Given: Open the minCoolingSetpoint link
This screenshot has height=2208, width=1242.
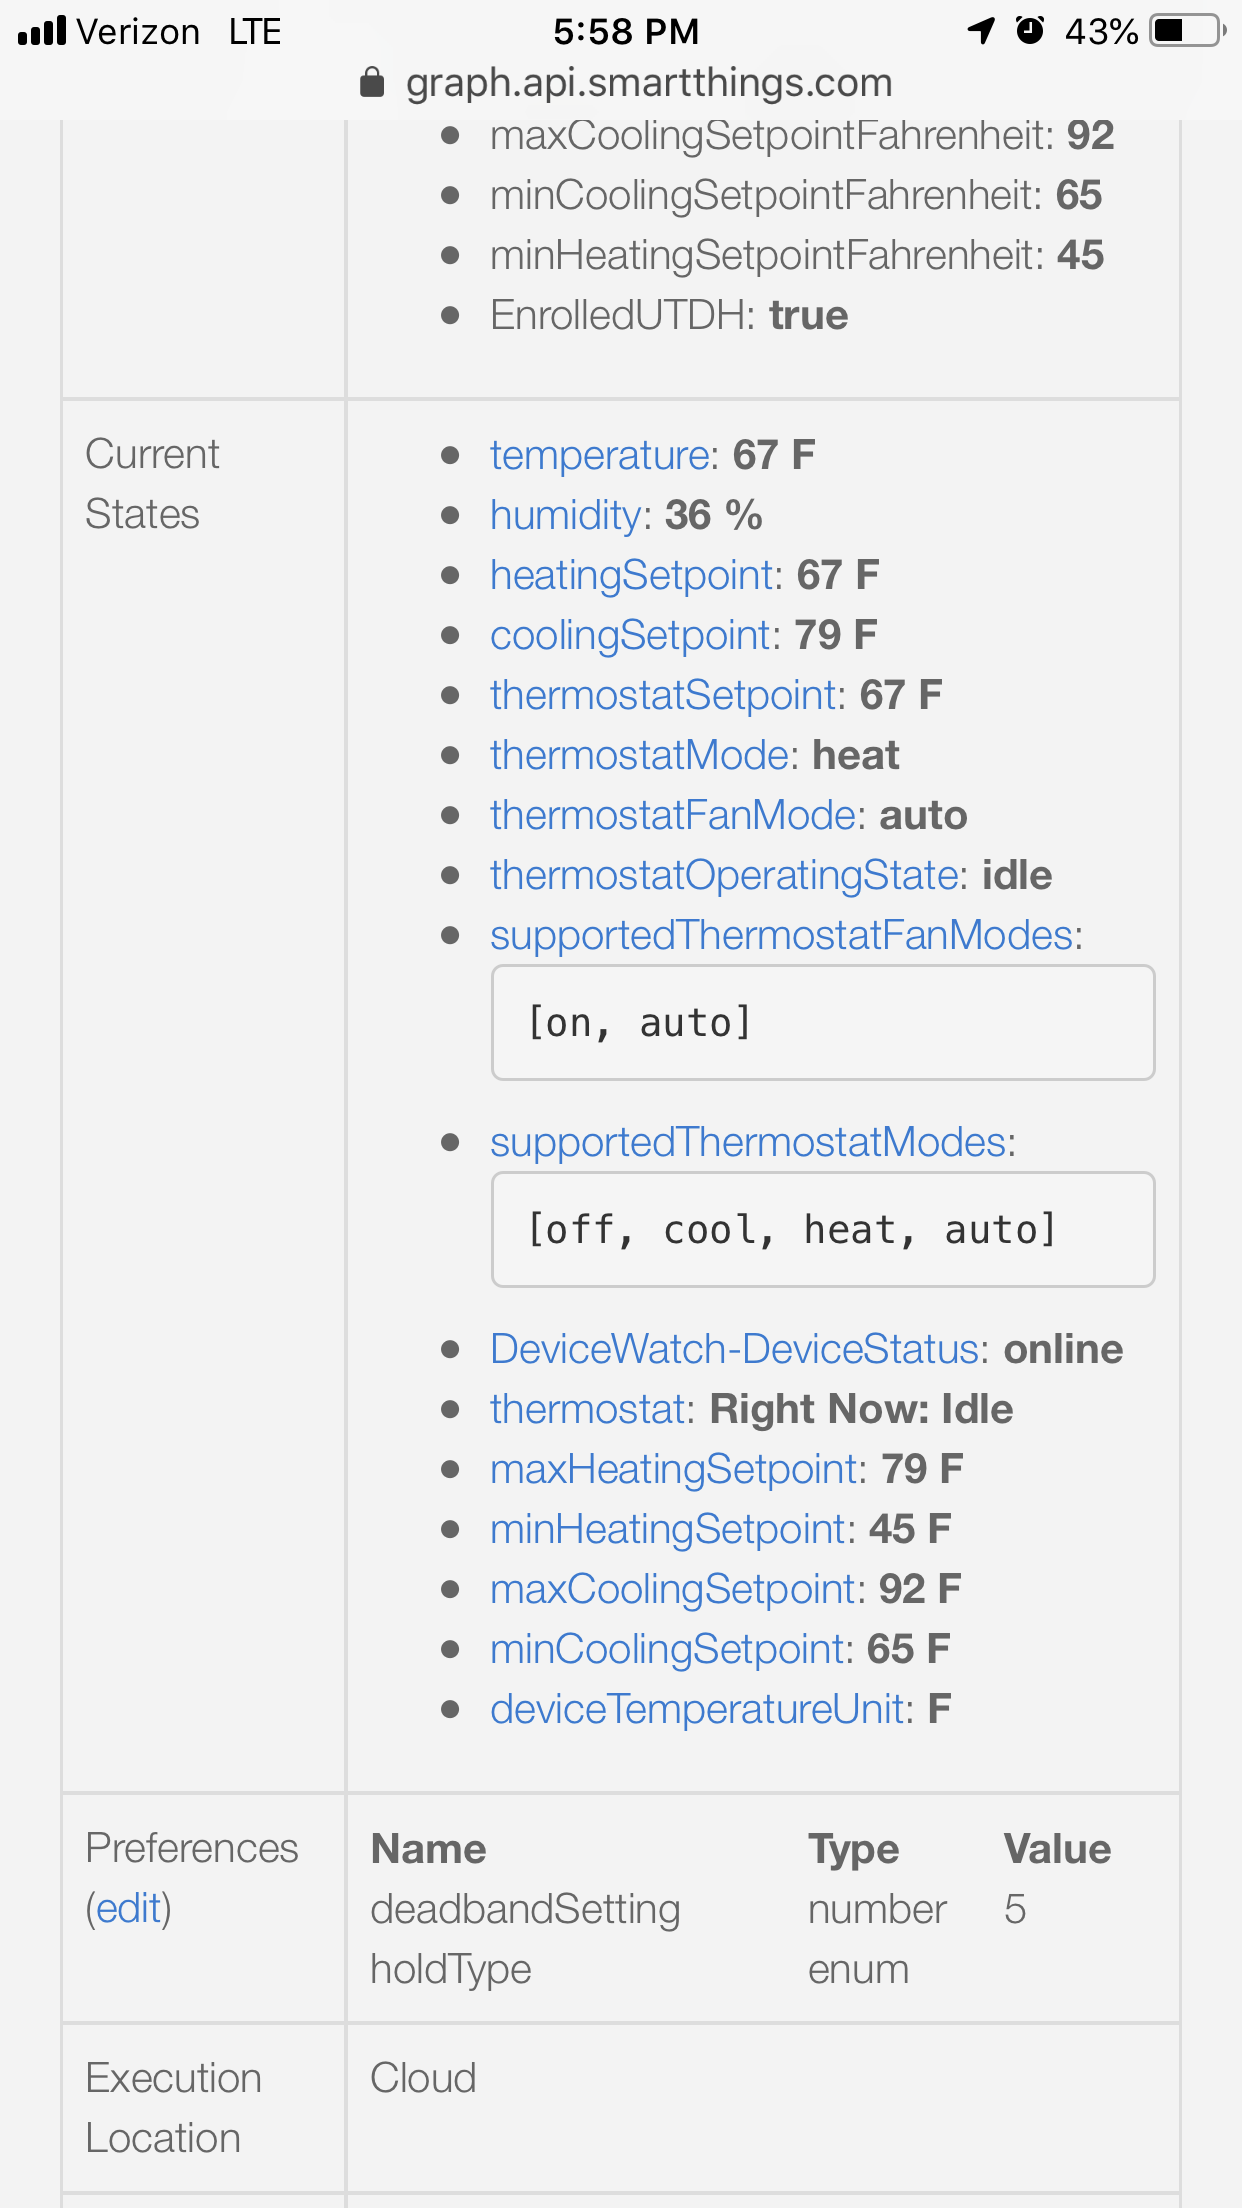Looking at the screenshot, I should (x=667, y=1649).
